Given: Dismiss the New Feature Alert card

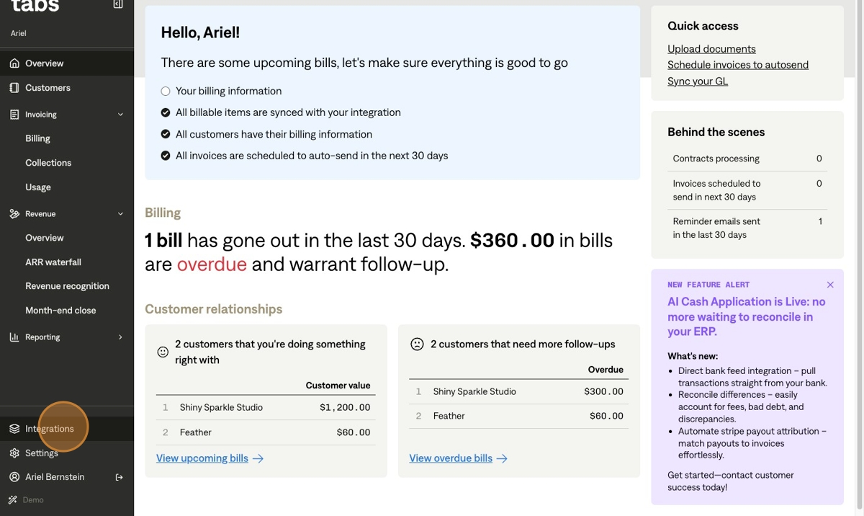Looking at the screenshot, I should point(830,285).
